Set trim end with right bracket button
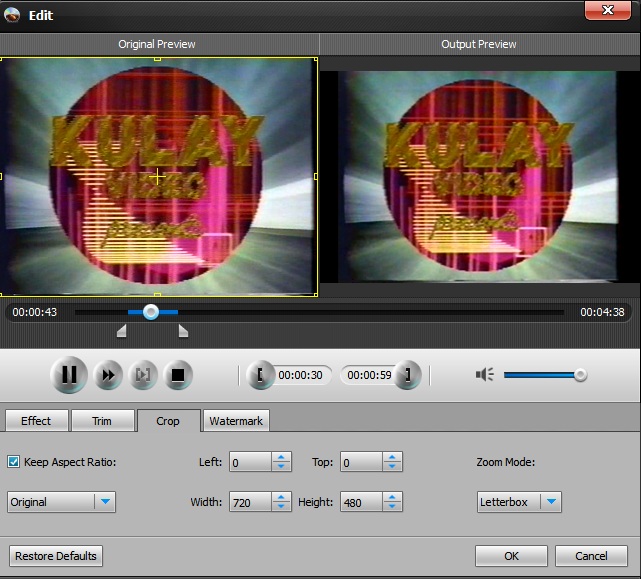641x579 pixels. [x=407, y=375]
